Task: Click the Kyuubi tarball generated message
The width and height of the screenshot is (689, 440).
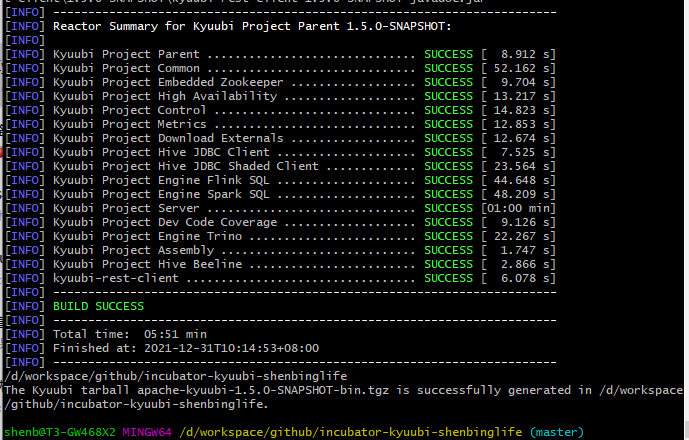Action: pyautogui.click(x=344, y=397)
